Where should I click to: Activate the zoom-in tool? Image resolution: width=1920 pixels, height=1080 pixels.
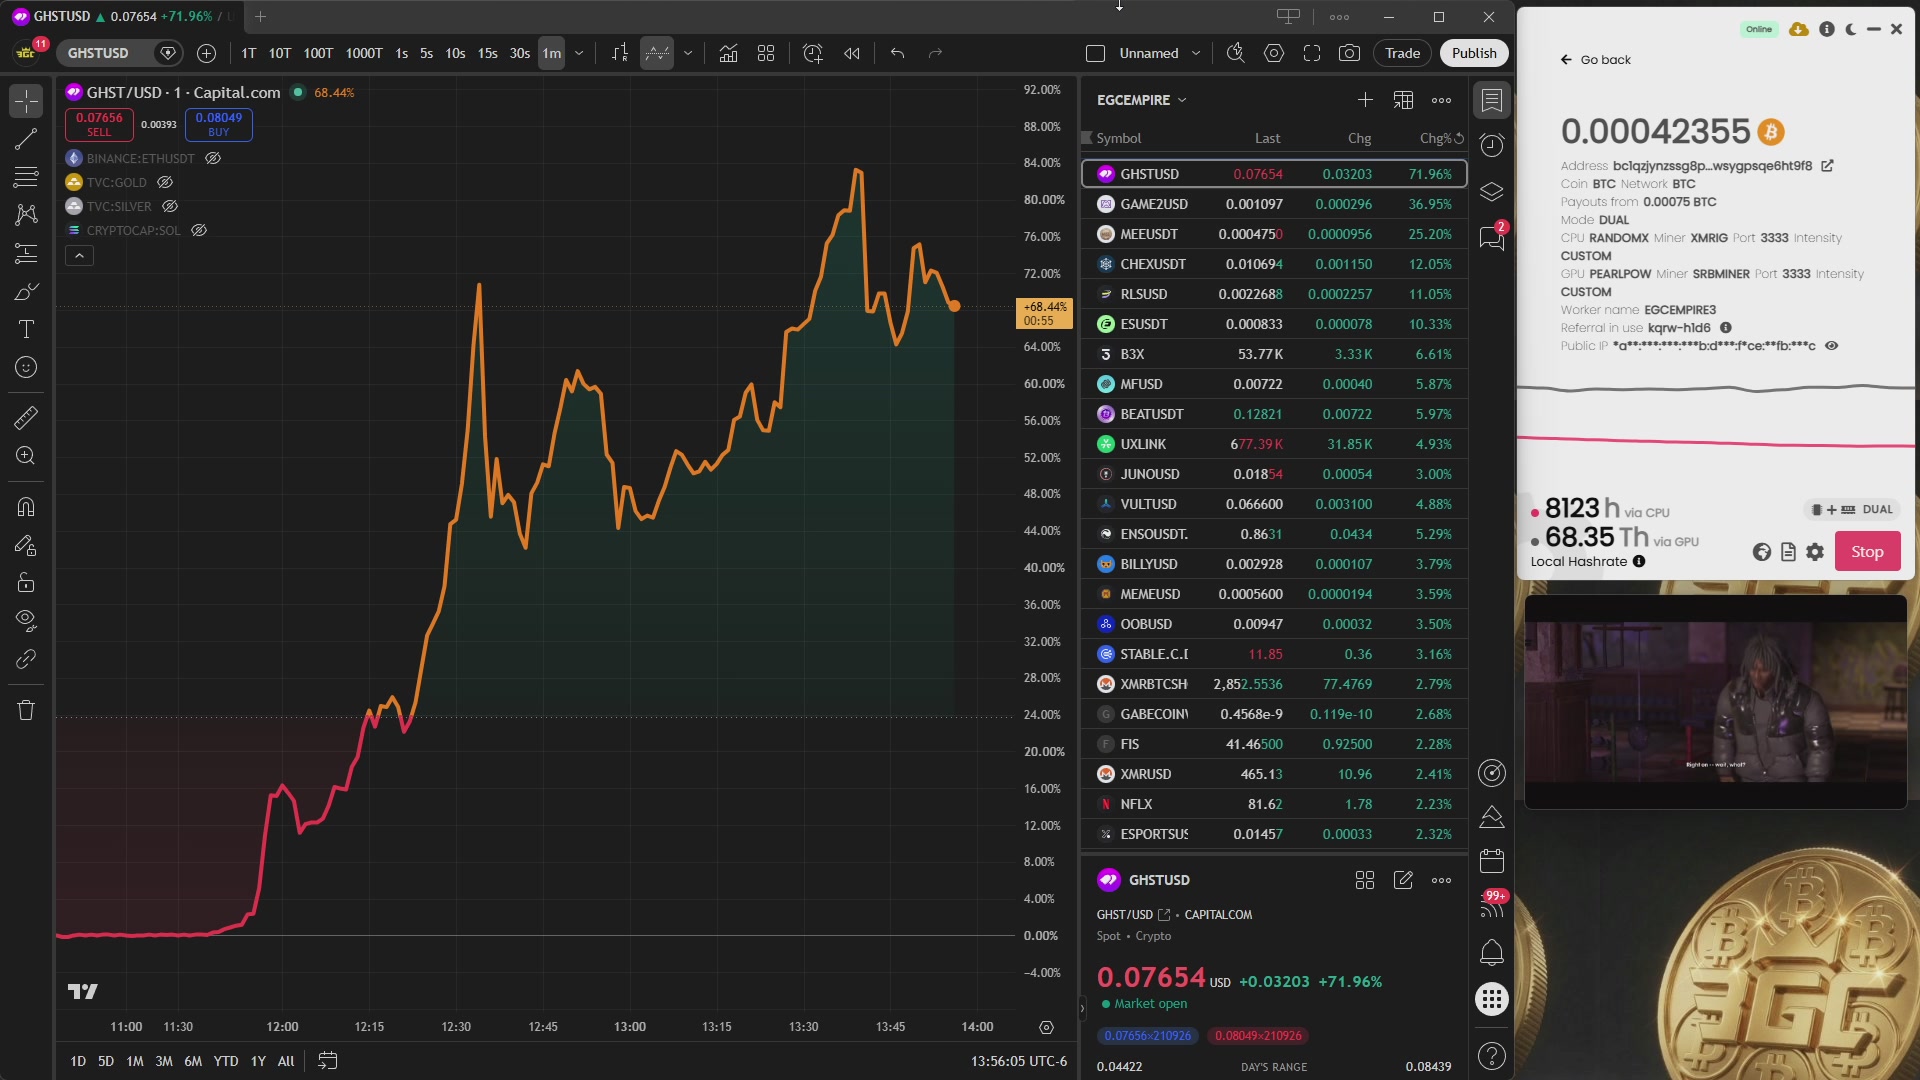tap(26, 456)
